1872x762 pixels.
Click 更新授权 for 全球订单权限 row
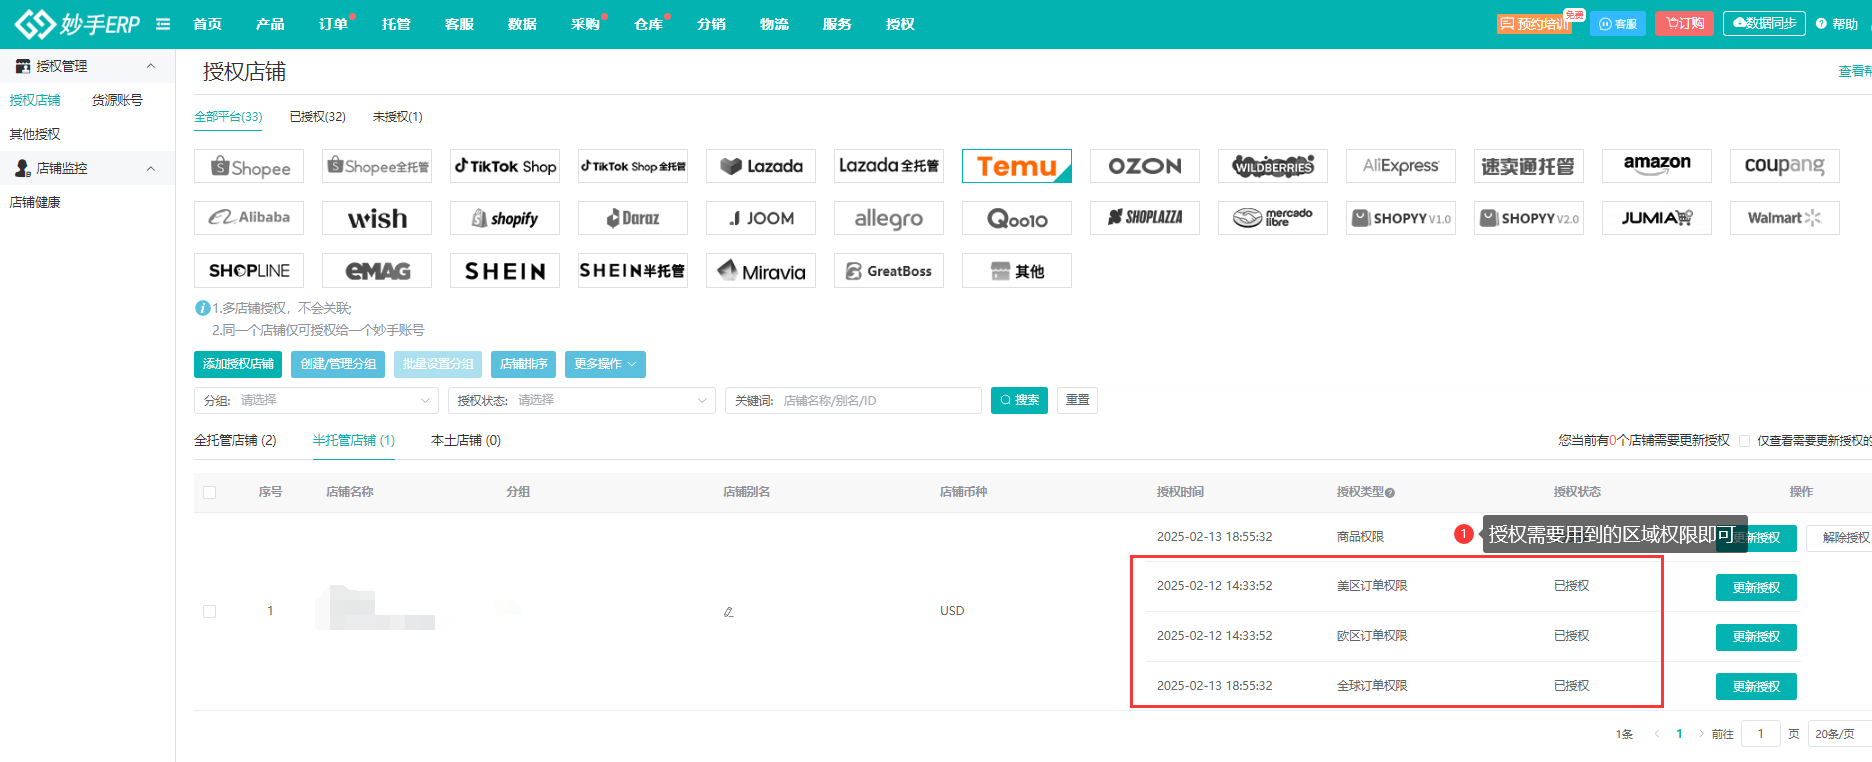(1756, 687)
